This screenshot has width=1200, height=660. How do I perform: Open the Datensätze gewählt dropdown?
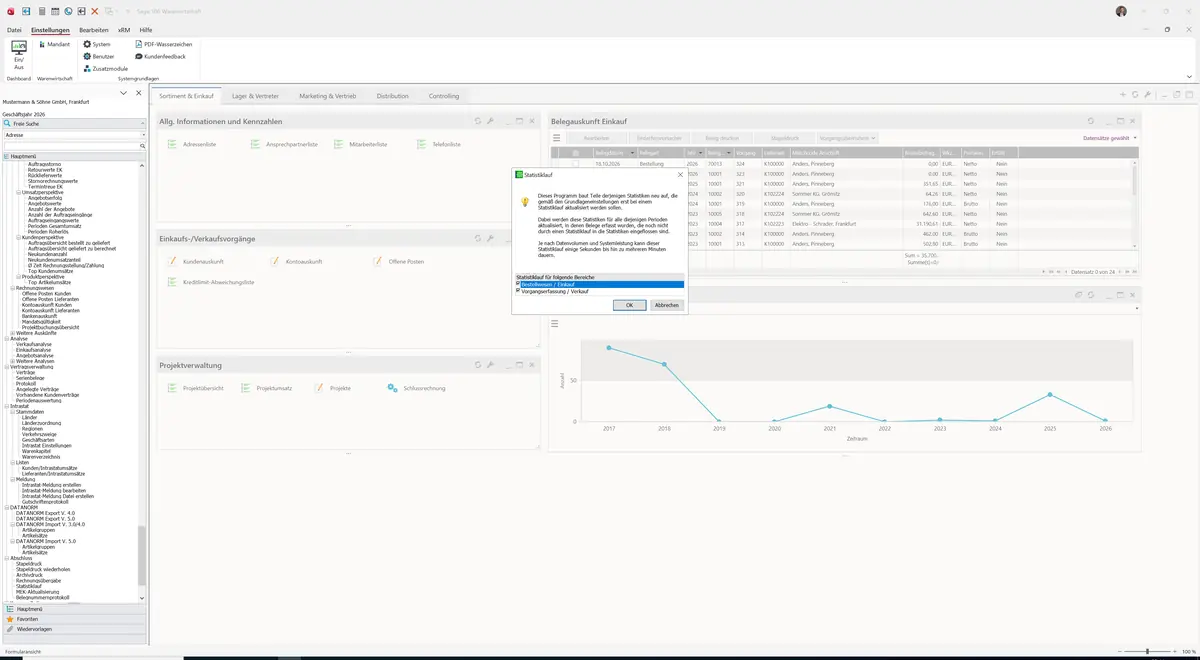pyautogui.click(x=1110, y=138)
